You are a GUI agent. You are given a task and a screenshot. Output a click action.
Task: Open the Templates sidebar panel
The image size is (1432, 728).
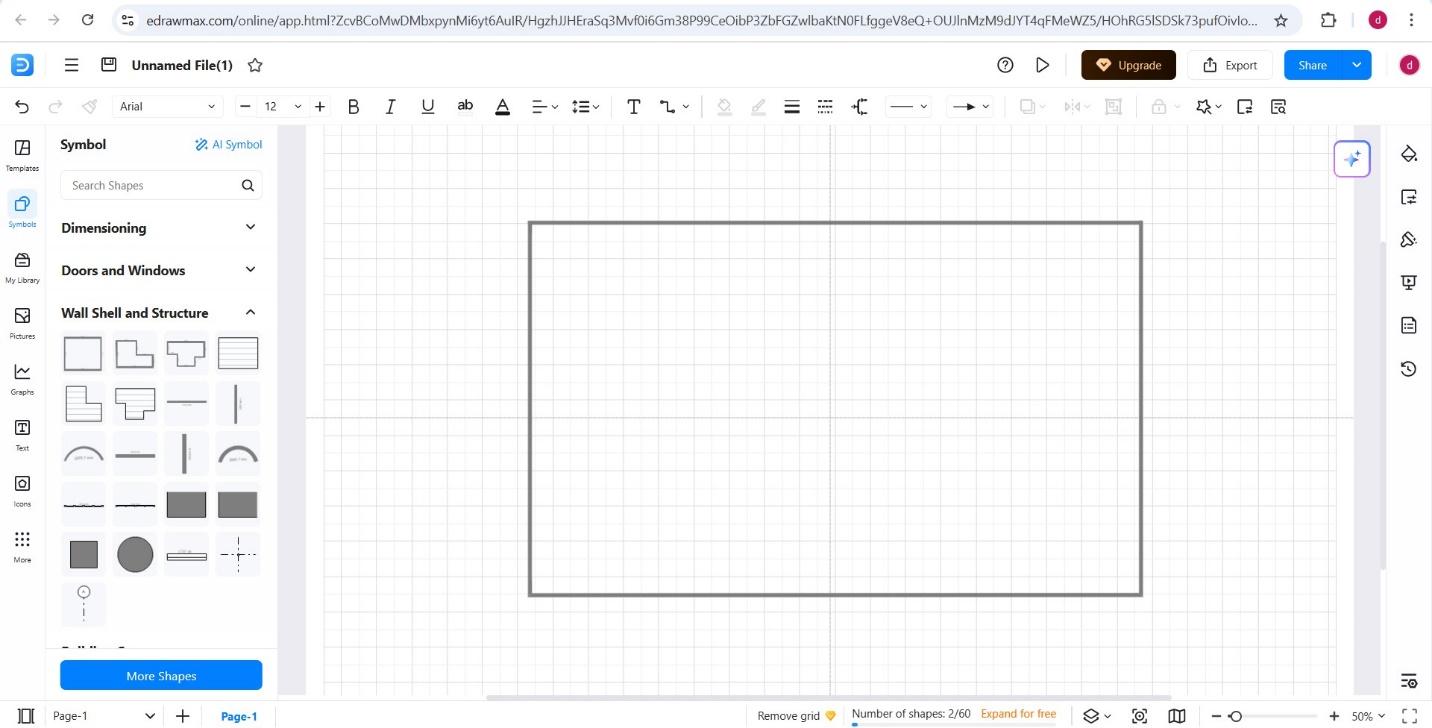pos(22,154)
